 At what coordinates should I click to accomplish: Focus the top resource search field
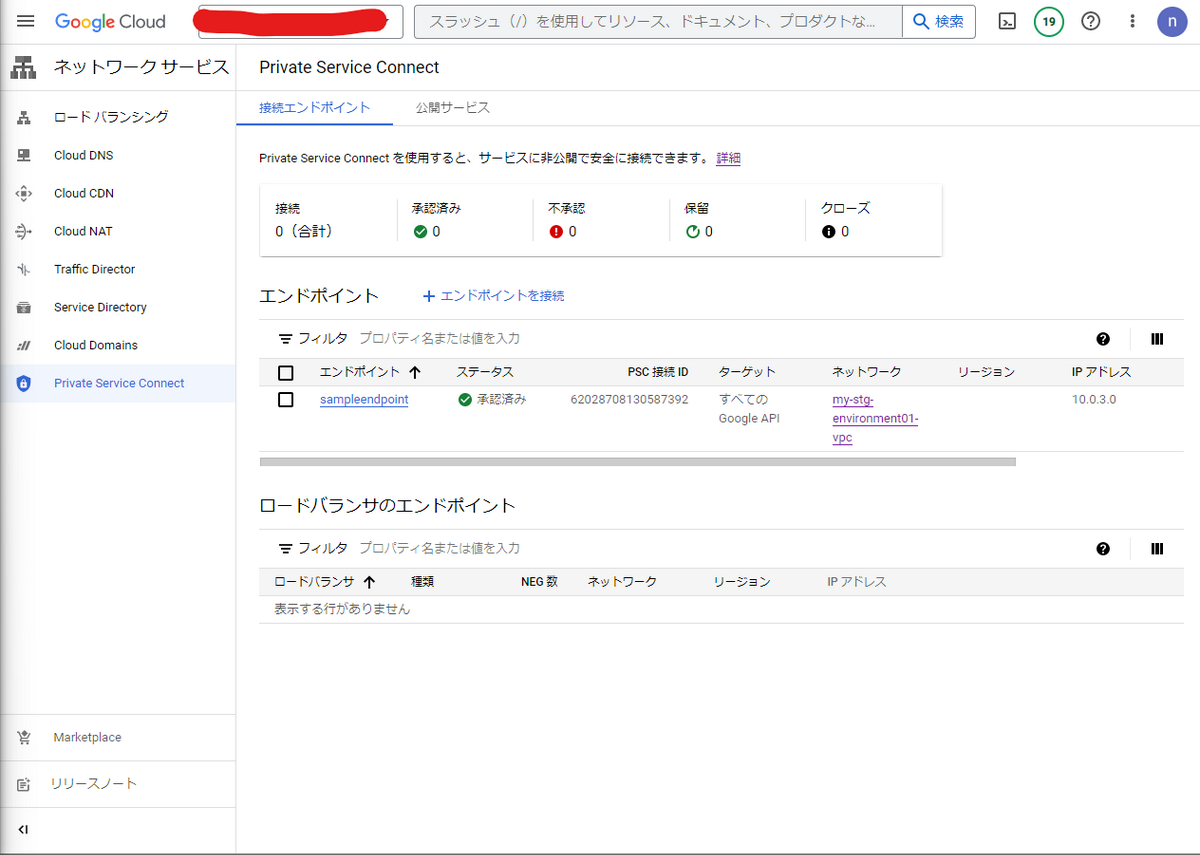(658, 21)
